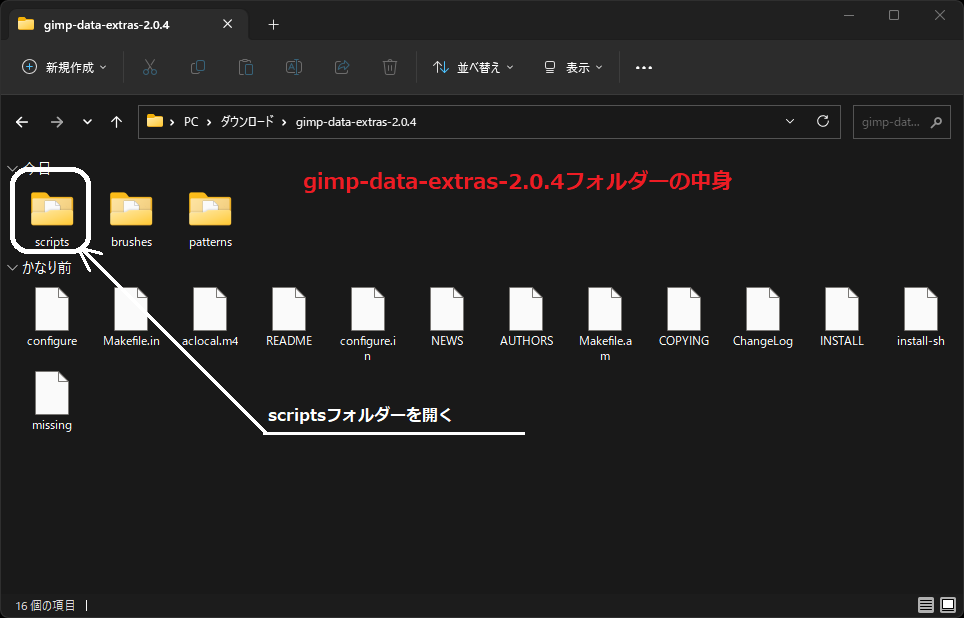
Task: Click the Copy icon in toolbar
Action: click(x=197, y=67)
